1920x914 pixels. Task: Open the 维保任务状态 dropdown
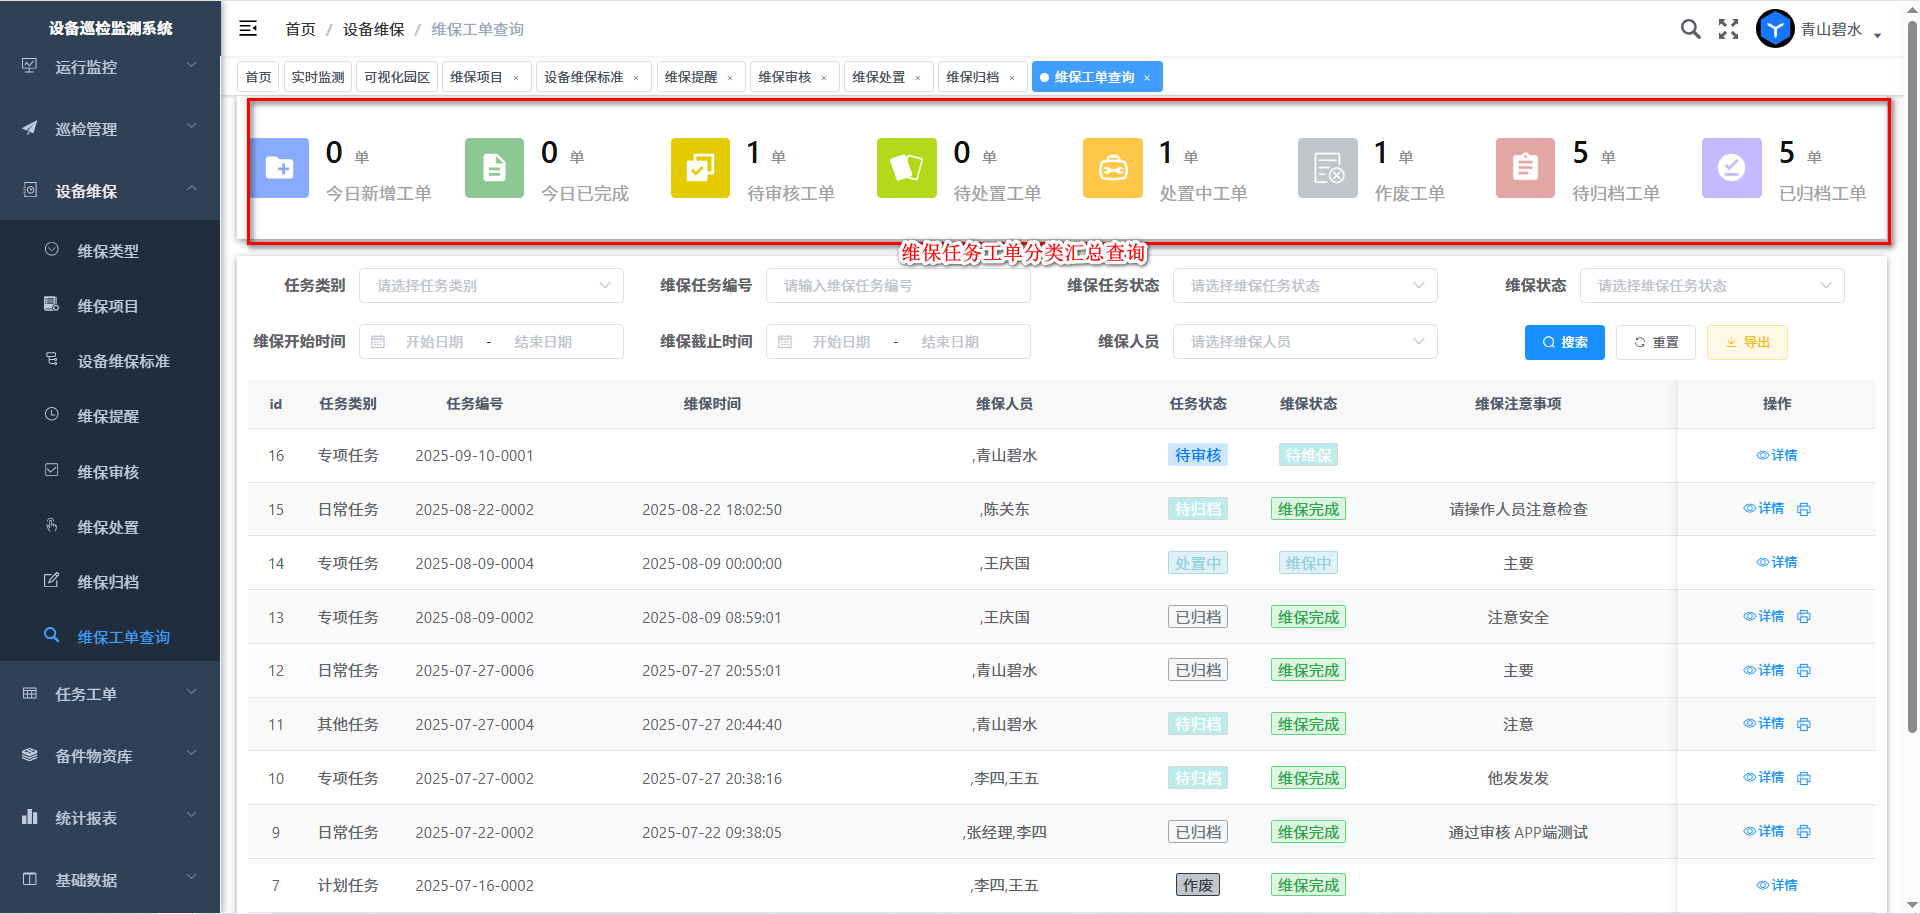1304,286
